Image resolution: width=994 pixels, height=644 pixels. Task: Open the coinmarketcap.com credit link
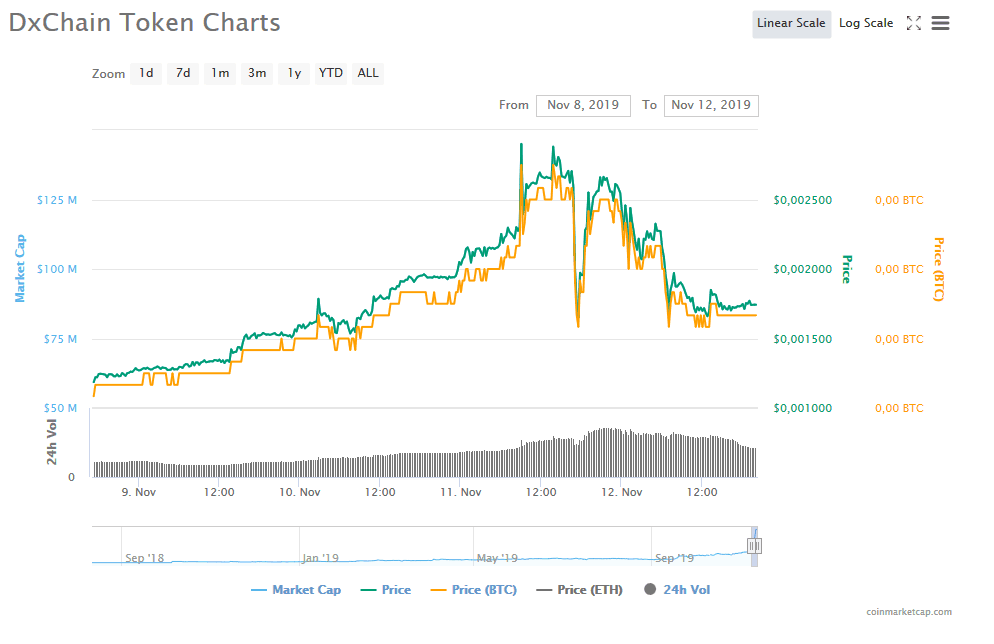pos(909,612)
